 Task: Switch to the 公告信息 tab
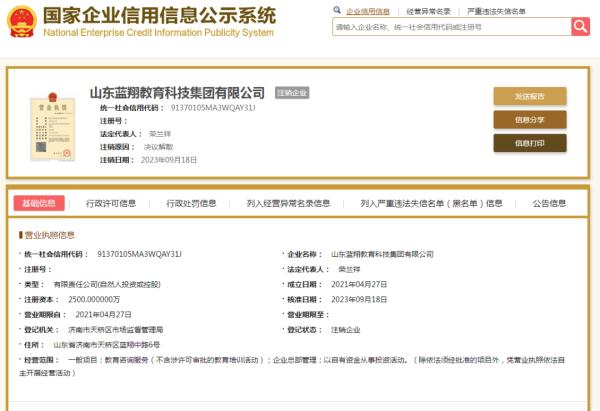point(549,203)
